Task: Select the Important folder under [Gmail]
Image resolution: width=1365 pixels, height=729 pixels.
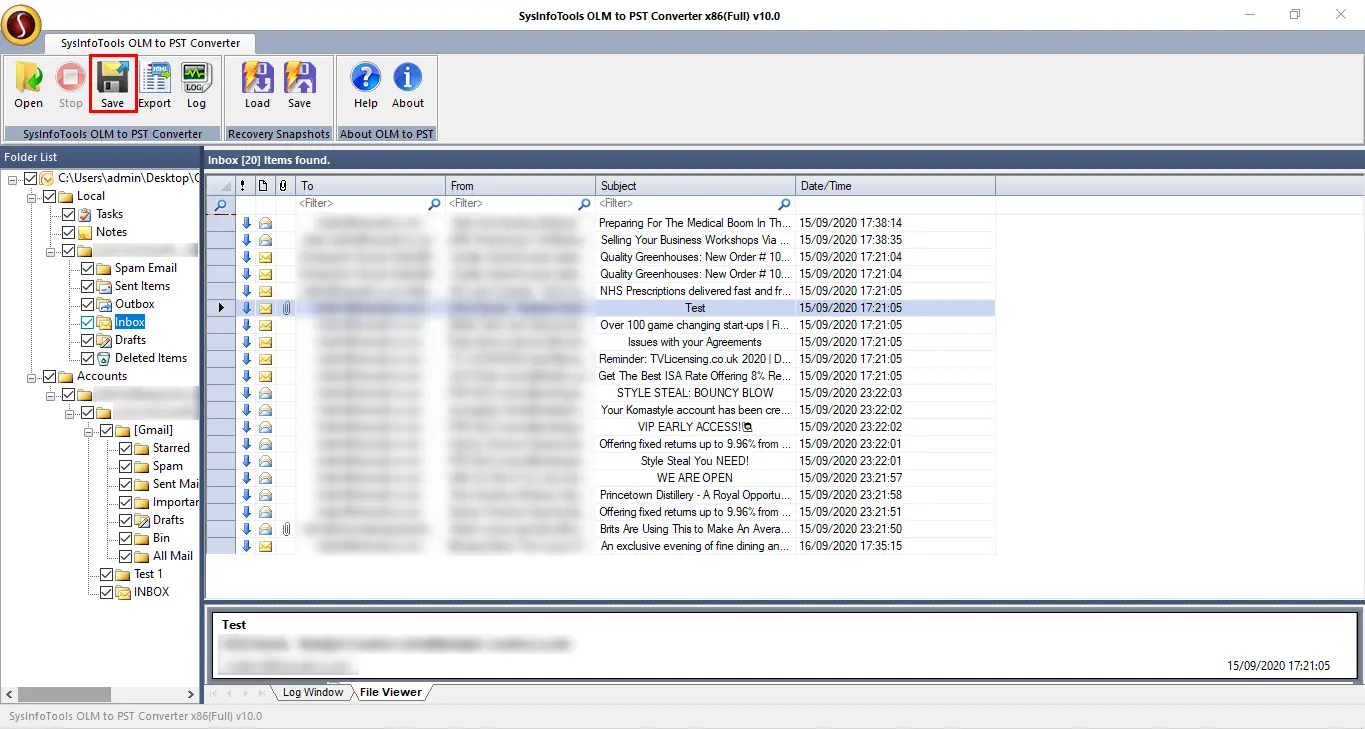Action: point(176,502)
